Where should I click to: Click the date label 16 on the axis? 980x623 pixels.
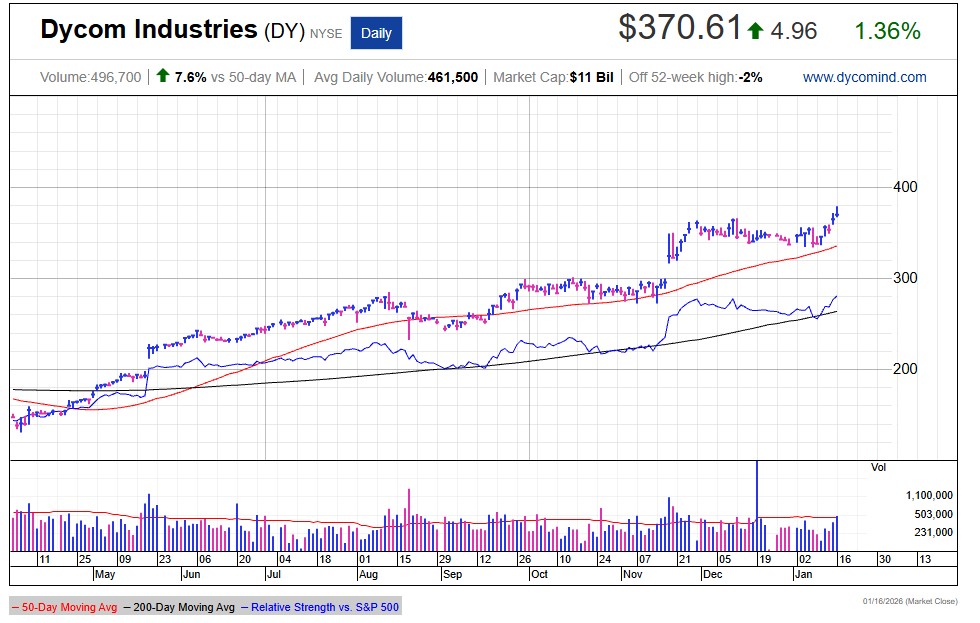pyautogui.click(x=844, y=559)
